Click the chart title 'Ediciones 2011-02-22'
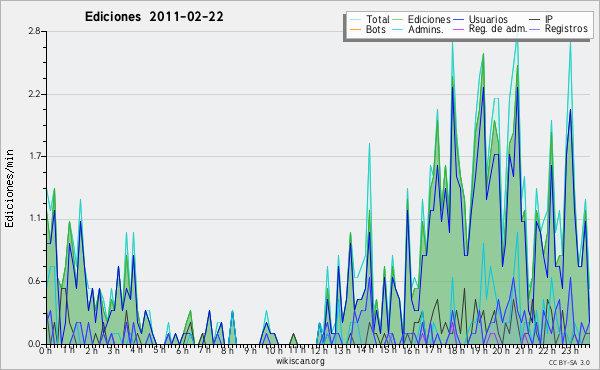Screen dimensions: 600x370 tap(154, 17)
